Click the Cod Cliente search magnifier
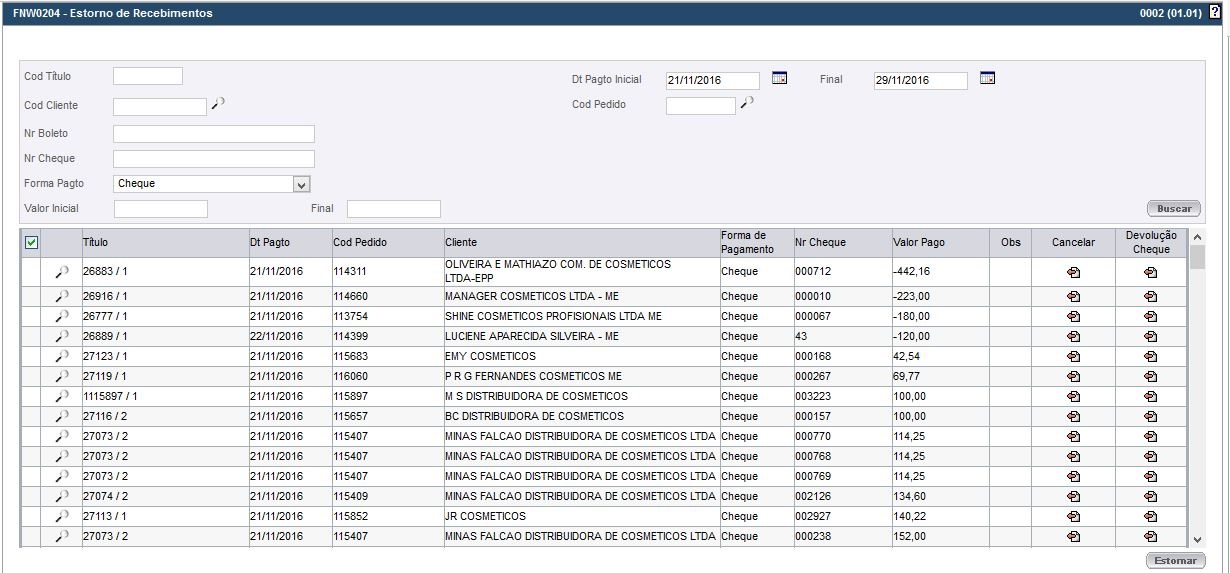This screenshot has height=573, width=1230. [x=218, y=103]
